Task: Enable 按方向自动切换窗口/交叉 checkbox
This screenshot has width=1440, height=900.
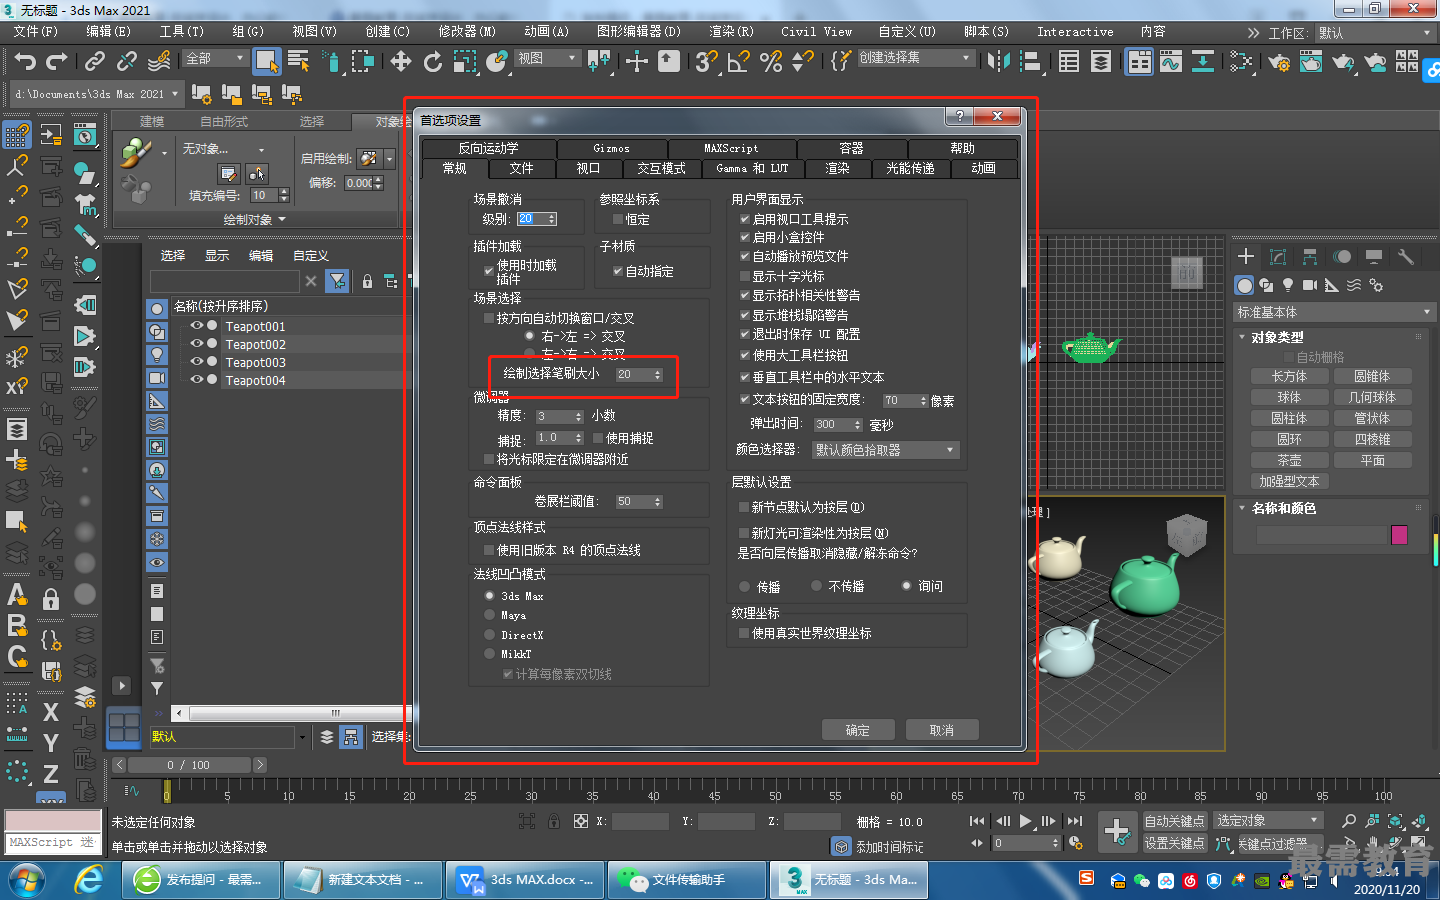Action: tap(489, 318)
